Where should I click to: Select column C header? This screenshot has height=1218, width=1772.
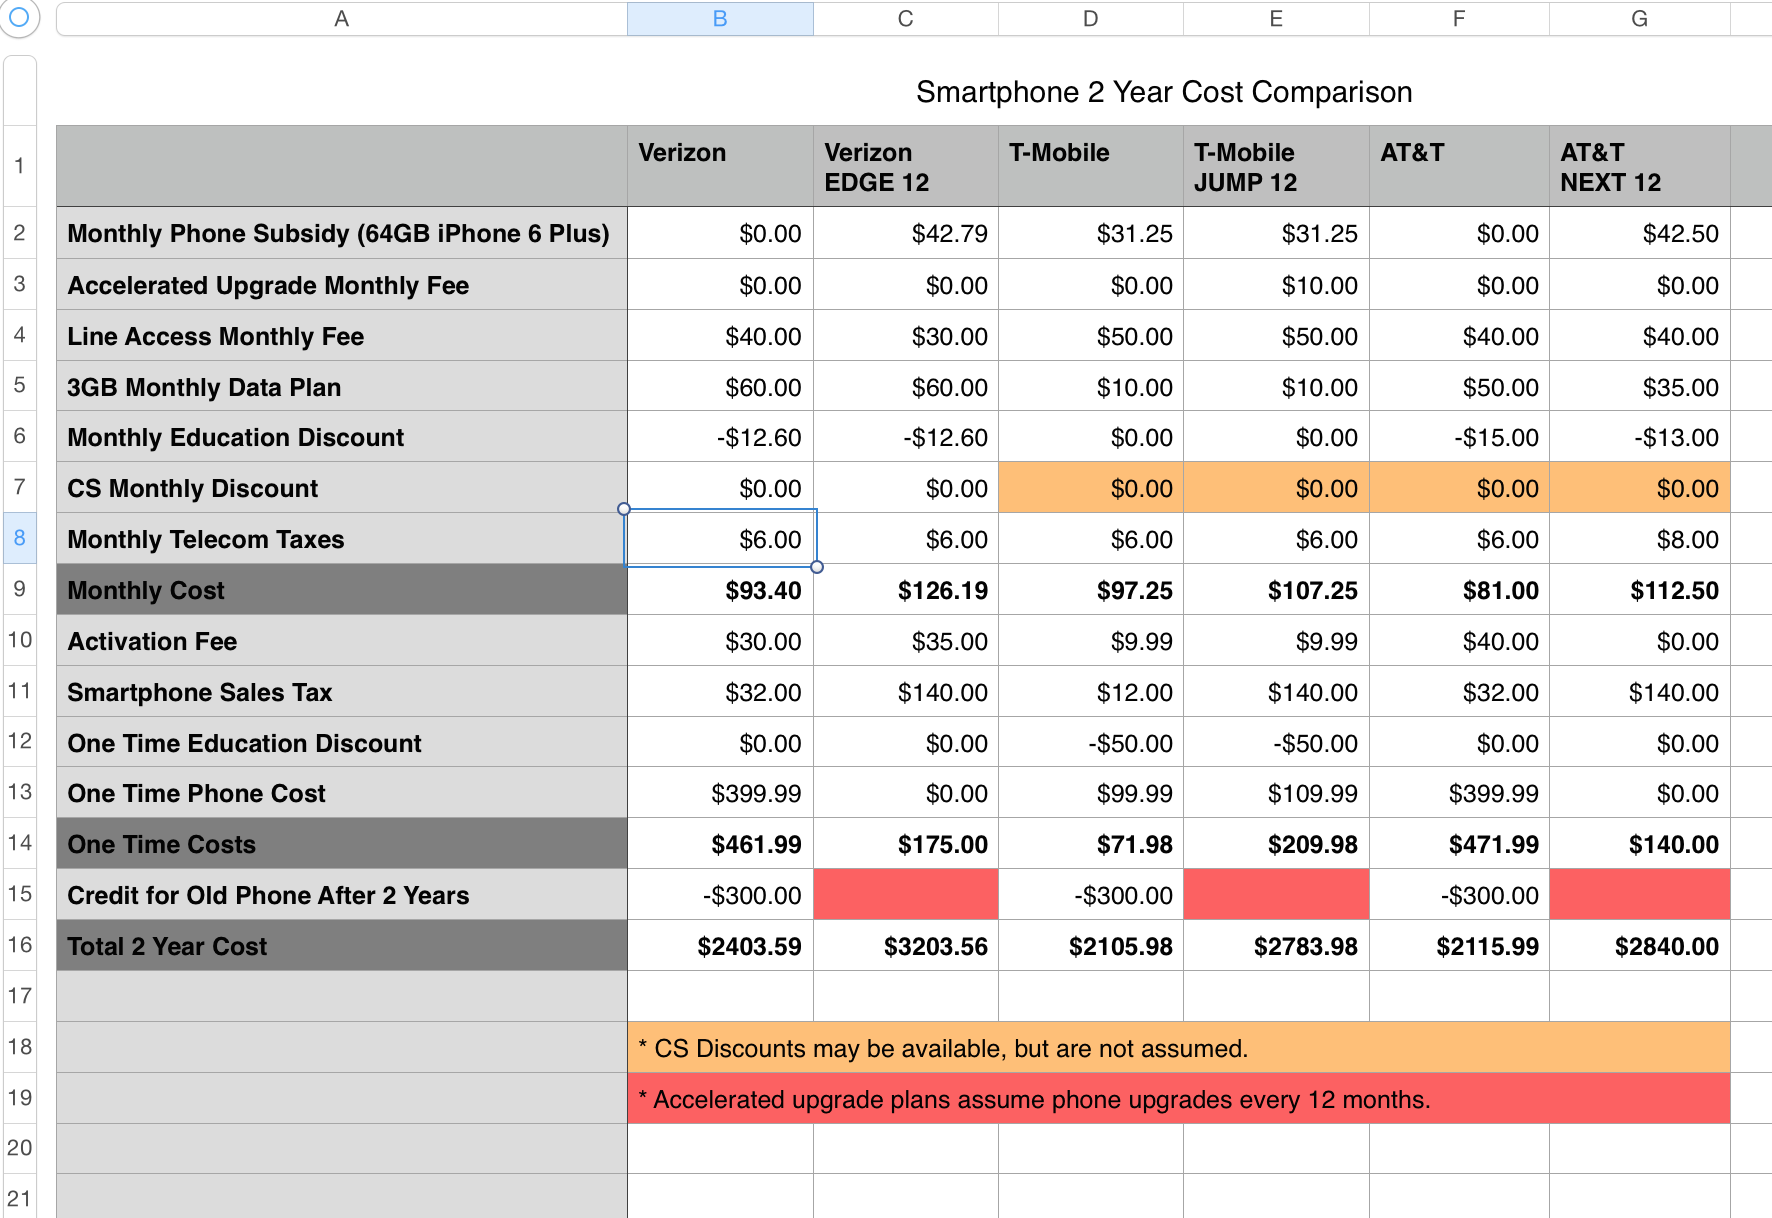906,19
